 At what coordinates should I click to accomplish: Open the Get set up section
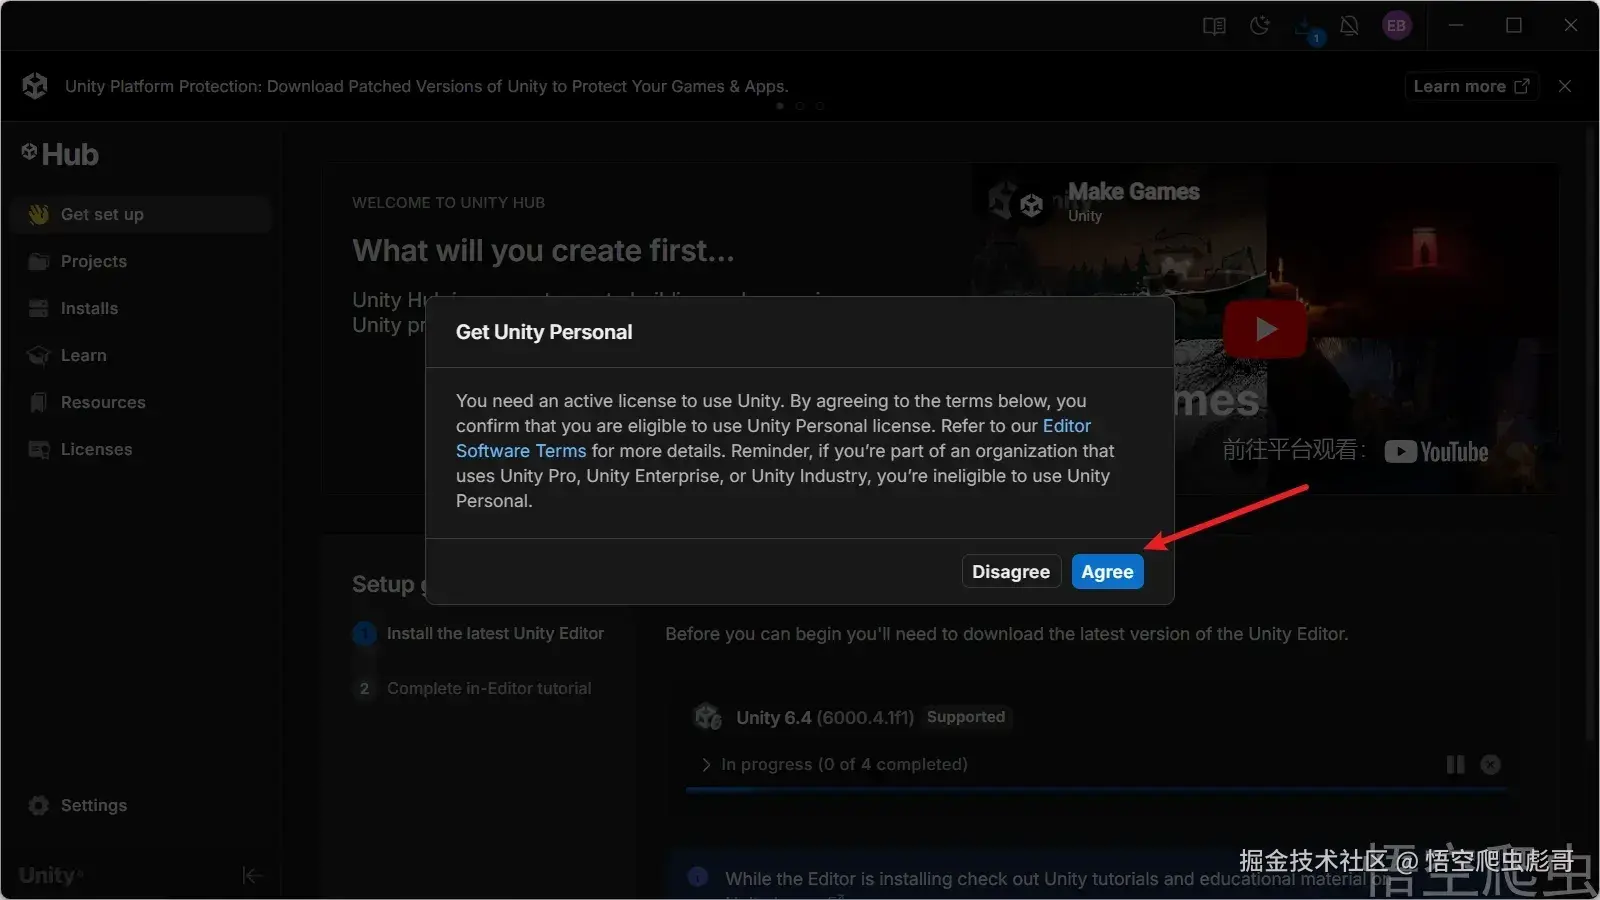click(140, 214)
